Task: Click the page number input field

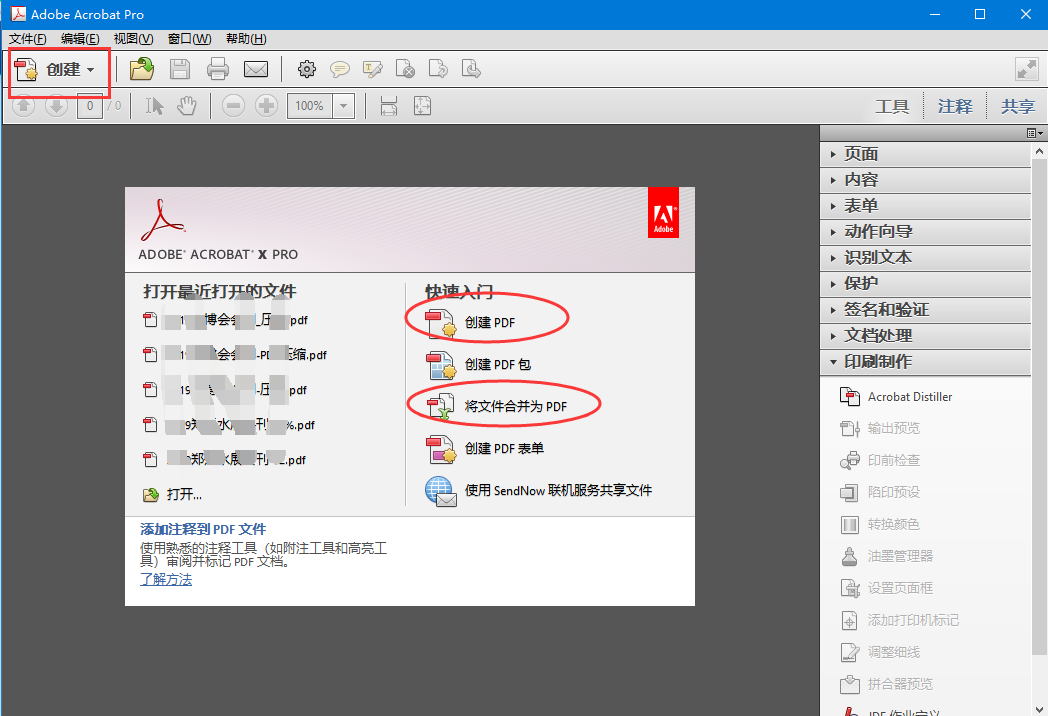Action: (90, 106)
